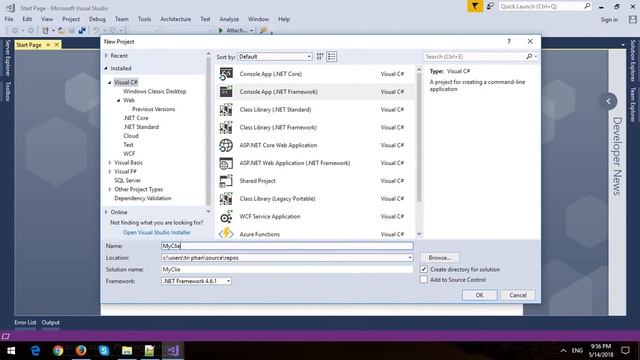Open the Sort by dropdown
Image resolution: width=640 pixels, height=360 pixels.
(275, 57)
